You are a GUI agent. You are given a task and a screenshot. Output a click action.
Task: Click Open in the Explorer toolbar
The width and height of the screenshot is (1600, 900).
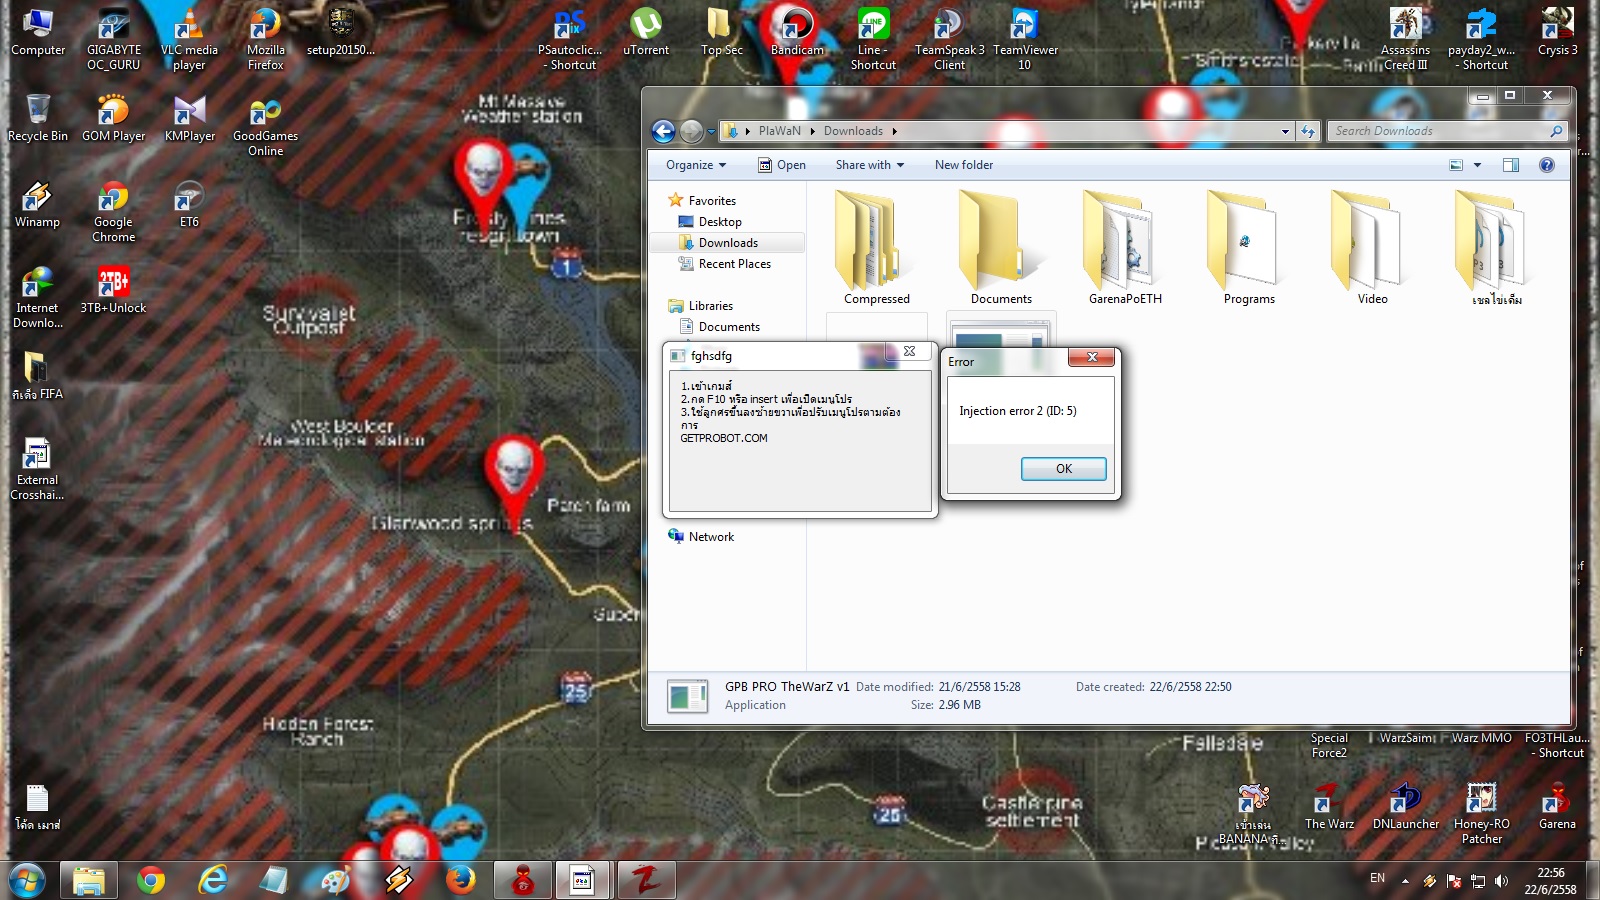[x=782, y=165]
